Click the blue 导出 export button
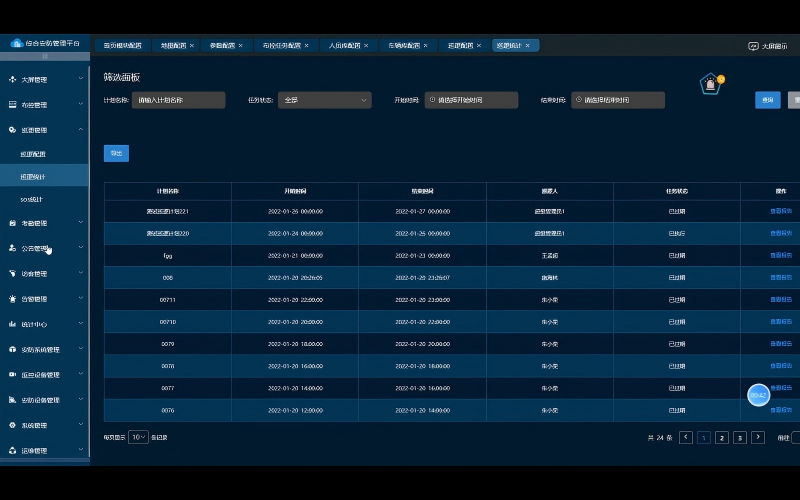Viewport: 800px width, 500px height. (x=116, y=154)
